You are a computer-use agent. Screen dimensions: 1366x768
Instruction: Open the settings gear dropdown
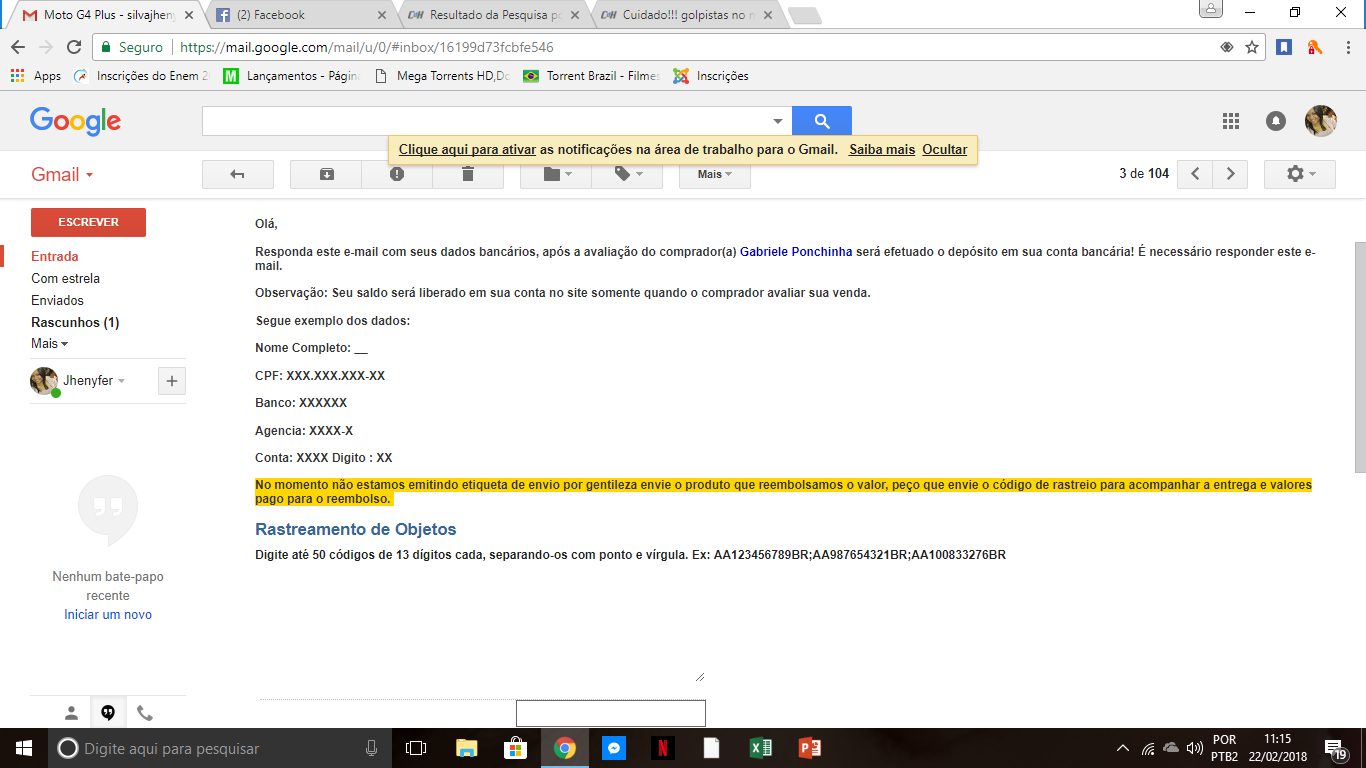[1300, 174]
